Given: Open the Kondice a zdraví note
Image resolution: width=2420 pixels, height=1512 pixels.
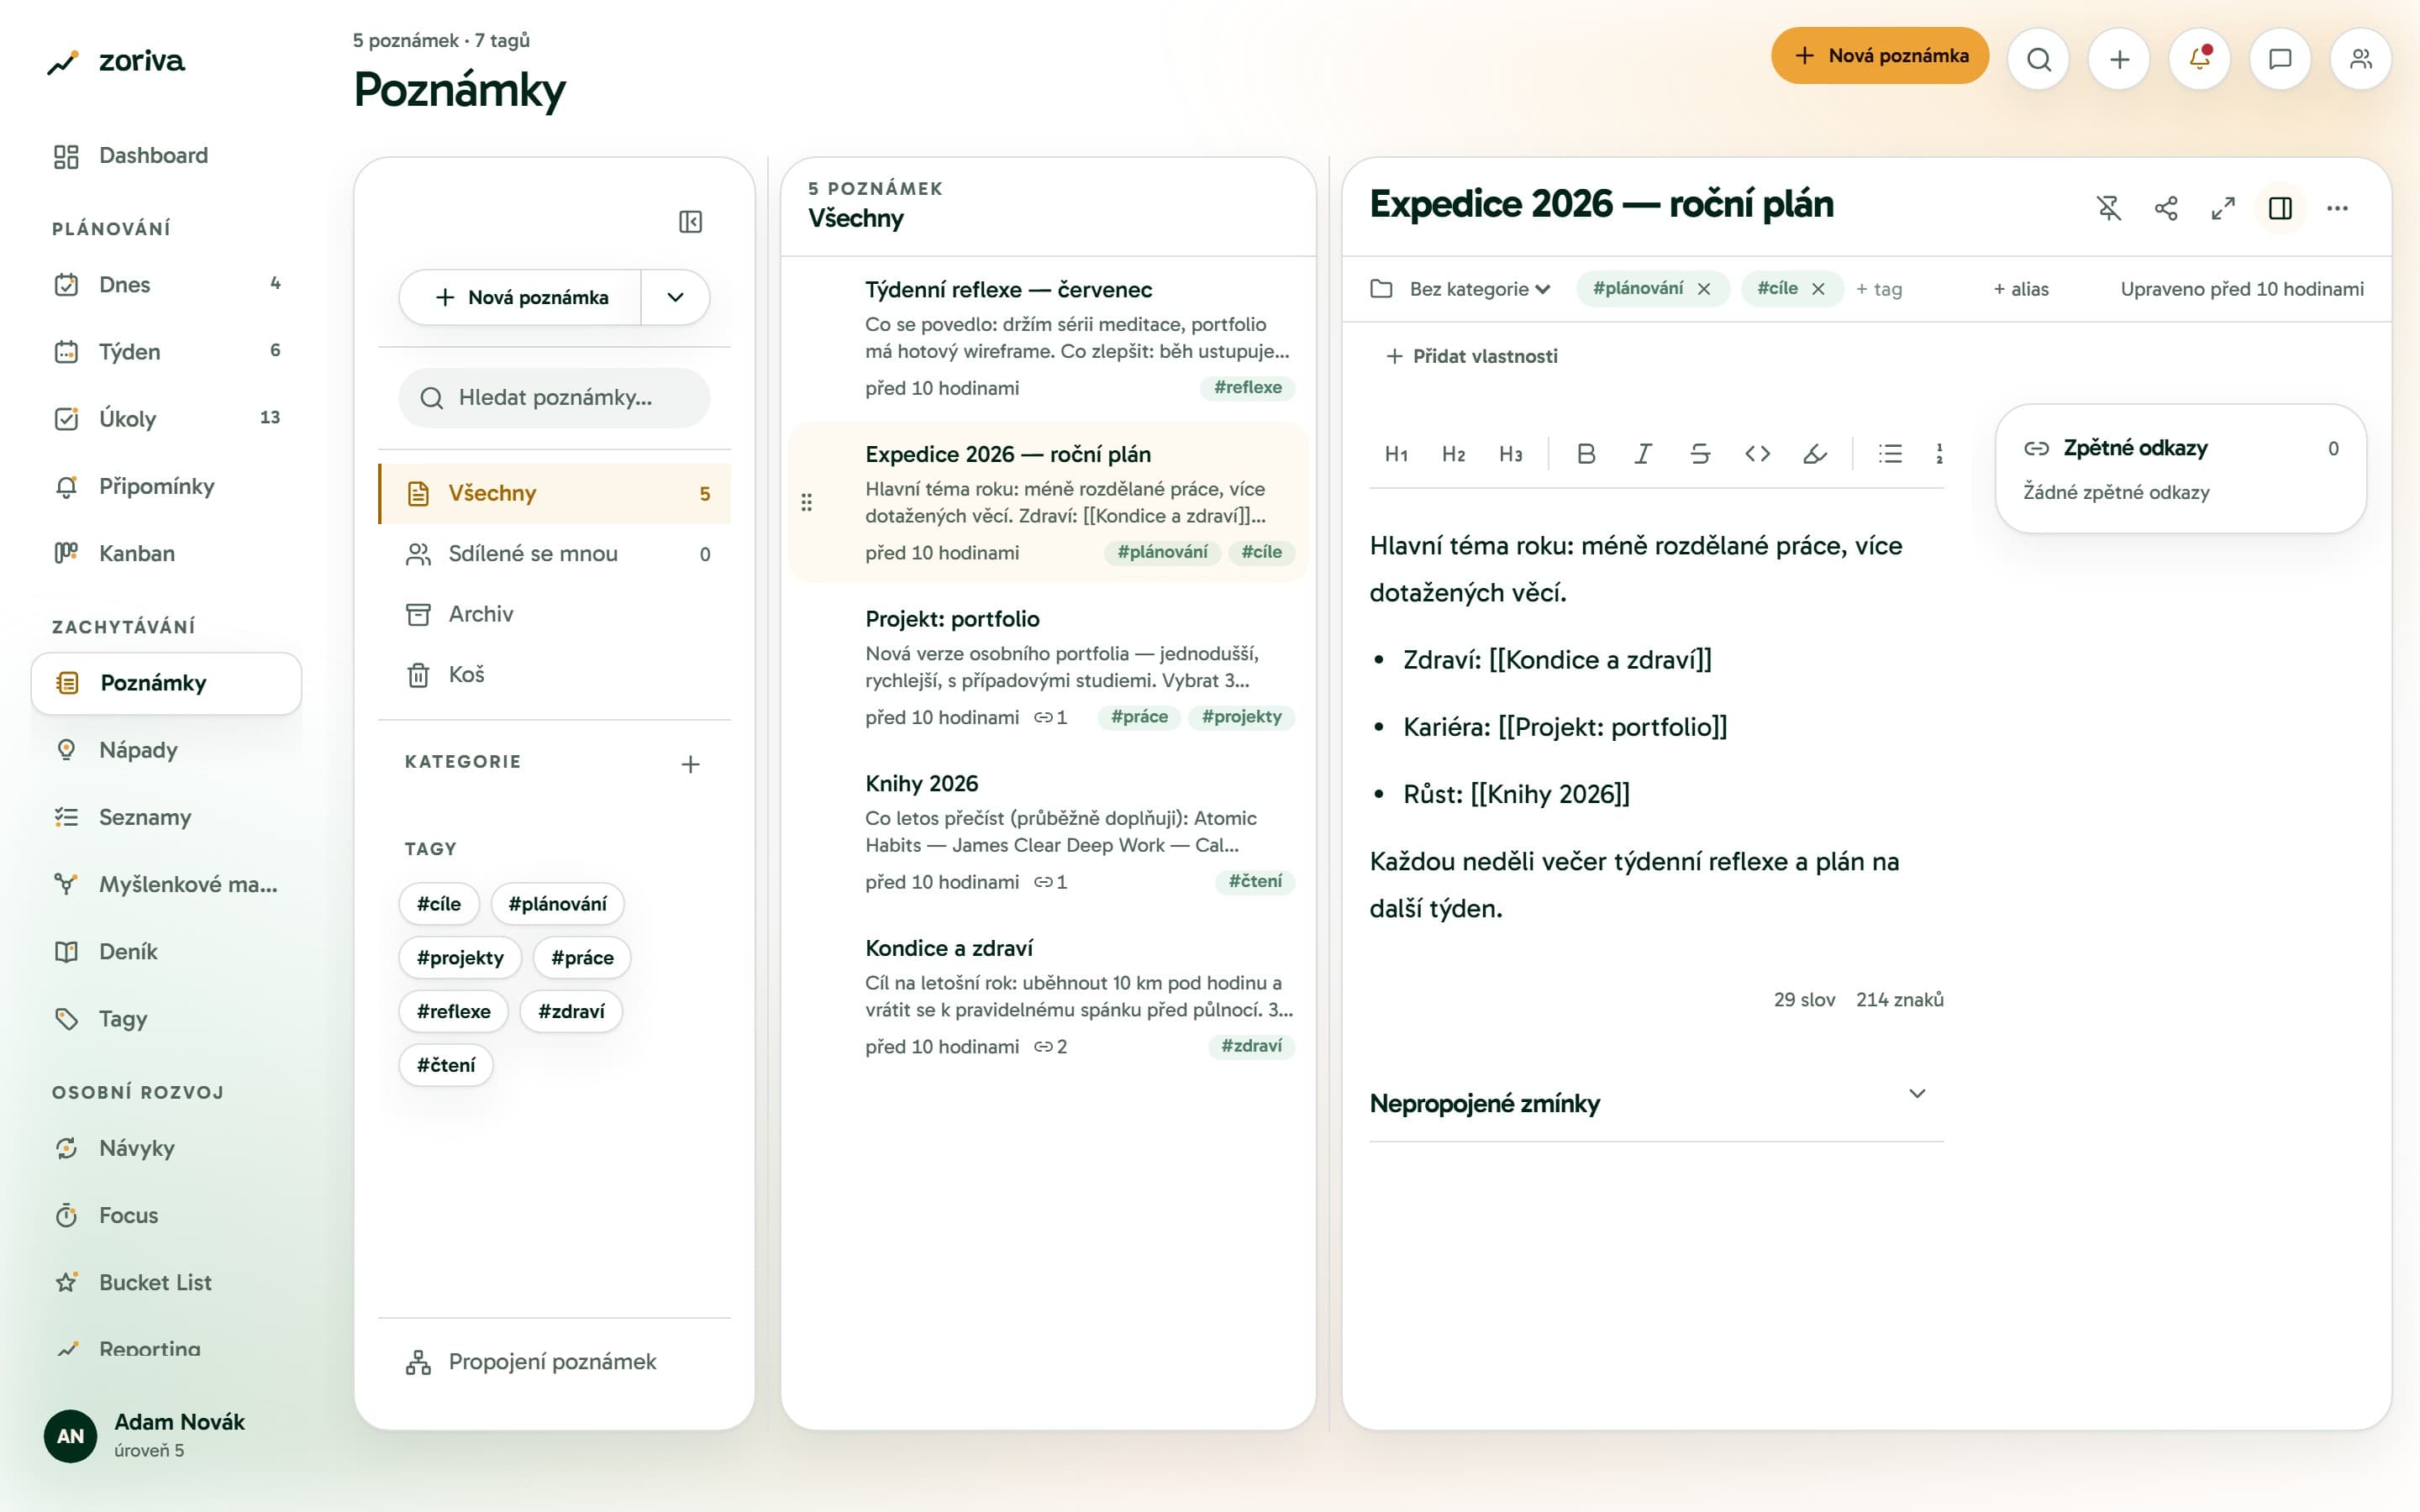Looking at the screenshot, I should [x=1048, y=996].
